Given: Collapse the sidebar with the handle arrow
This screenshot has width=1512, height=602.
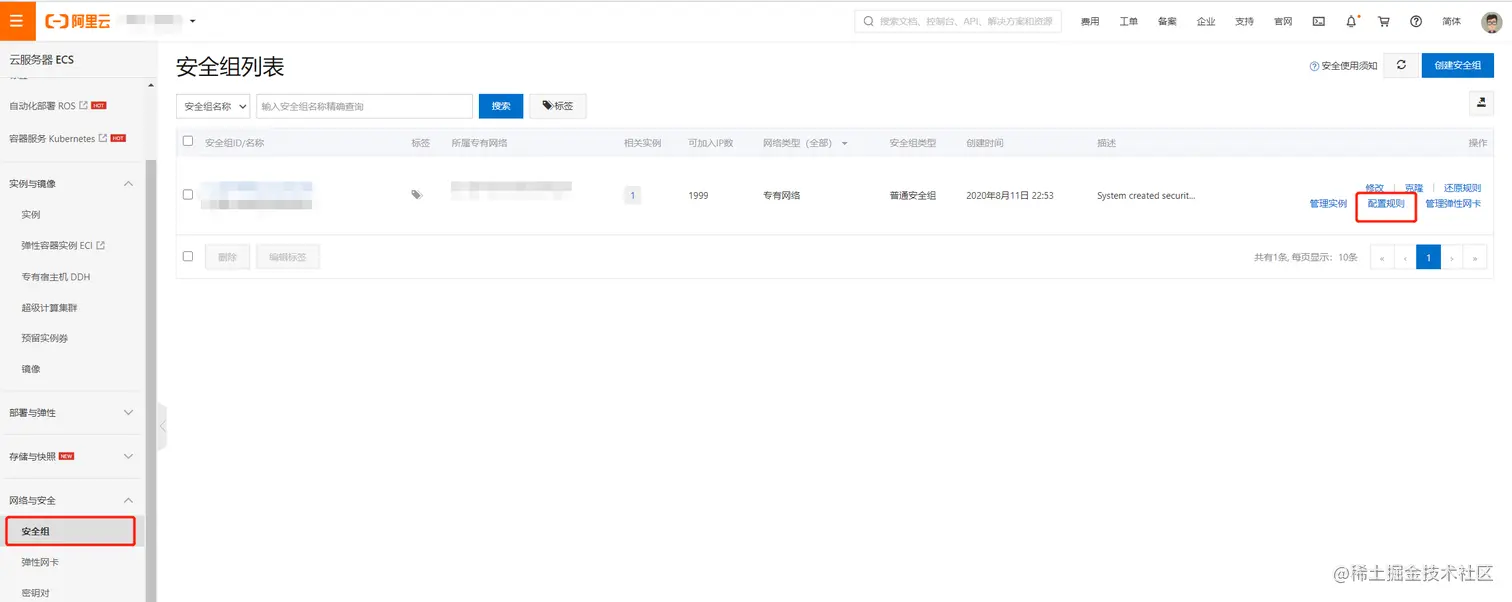Looking at the screenshot, I should (x=162, y=426).
